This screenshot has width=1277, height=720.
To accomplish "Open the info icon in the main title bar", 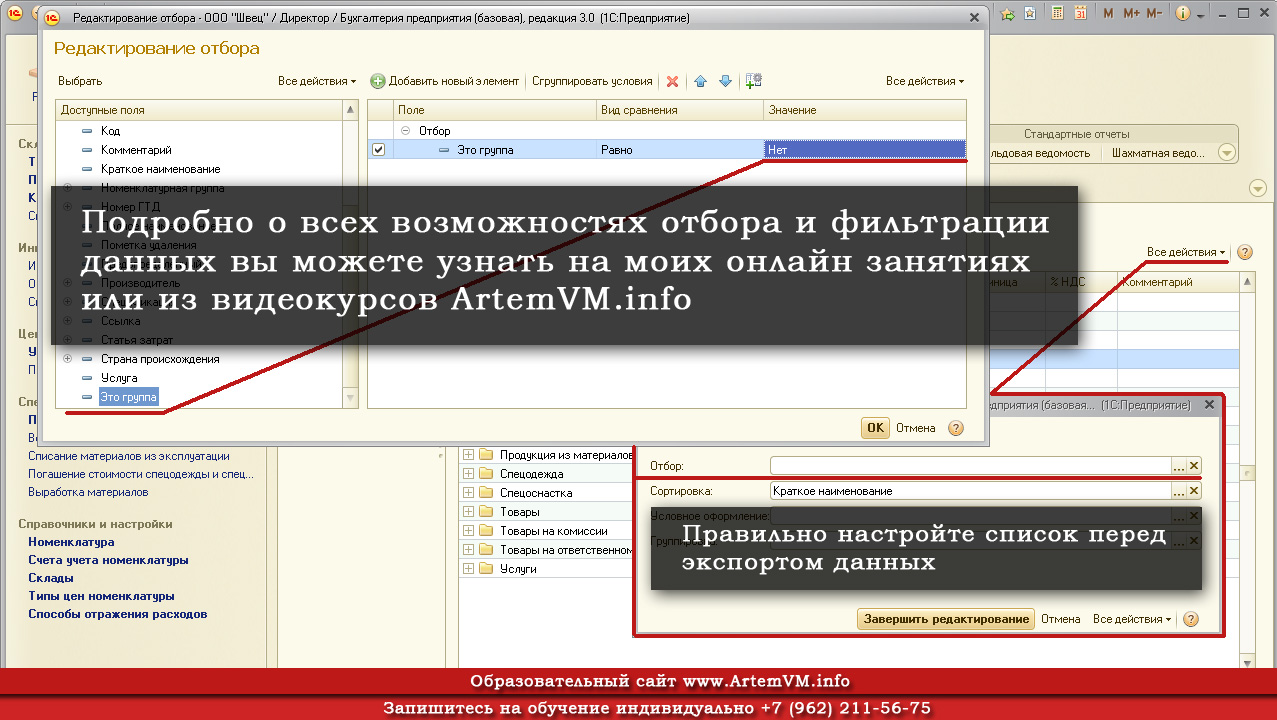I will (x=1183, y=14).
